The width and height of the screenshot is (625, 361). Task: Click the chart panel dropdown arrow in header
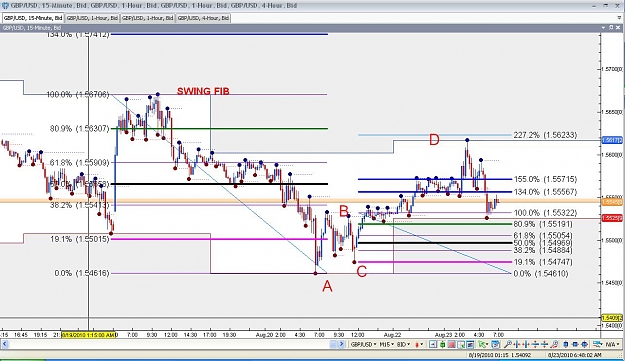point(604,27)
